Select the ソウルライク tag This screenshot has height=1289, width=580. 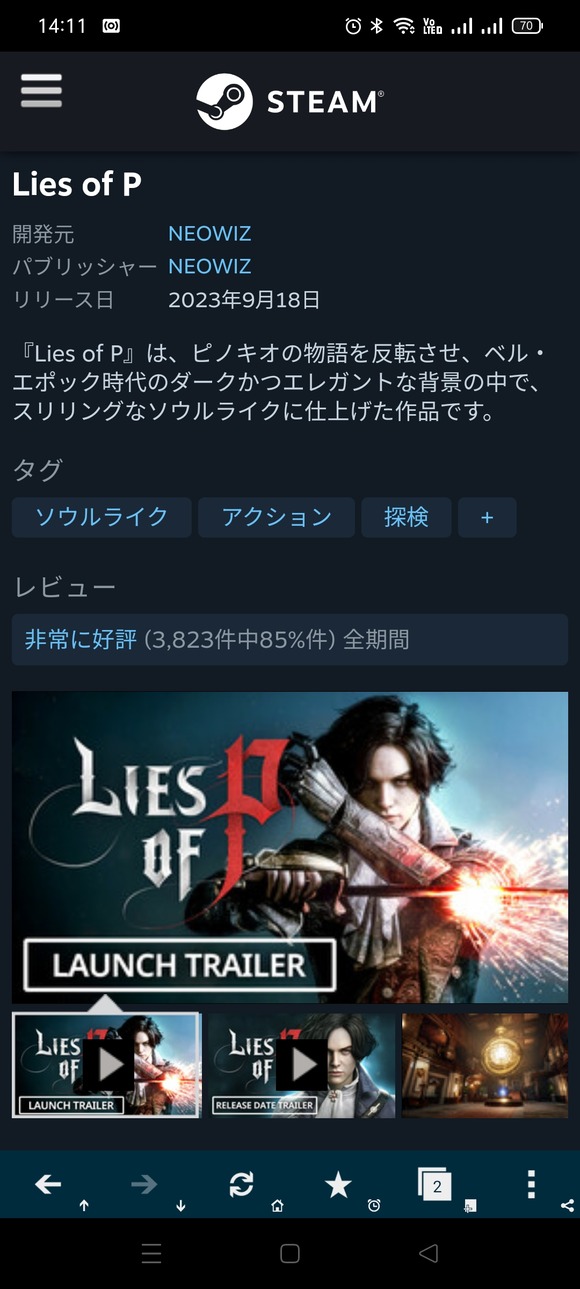coord(101,517)
